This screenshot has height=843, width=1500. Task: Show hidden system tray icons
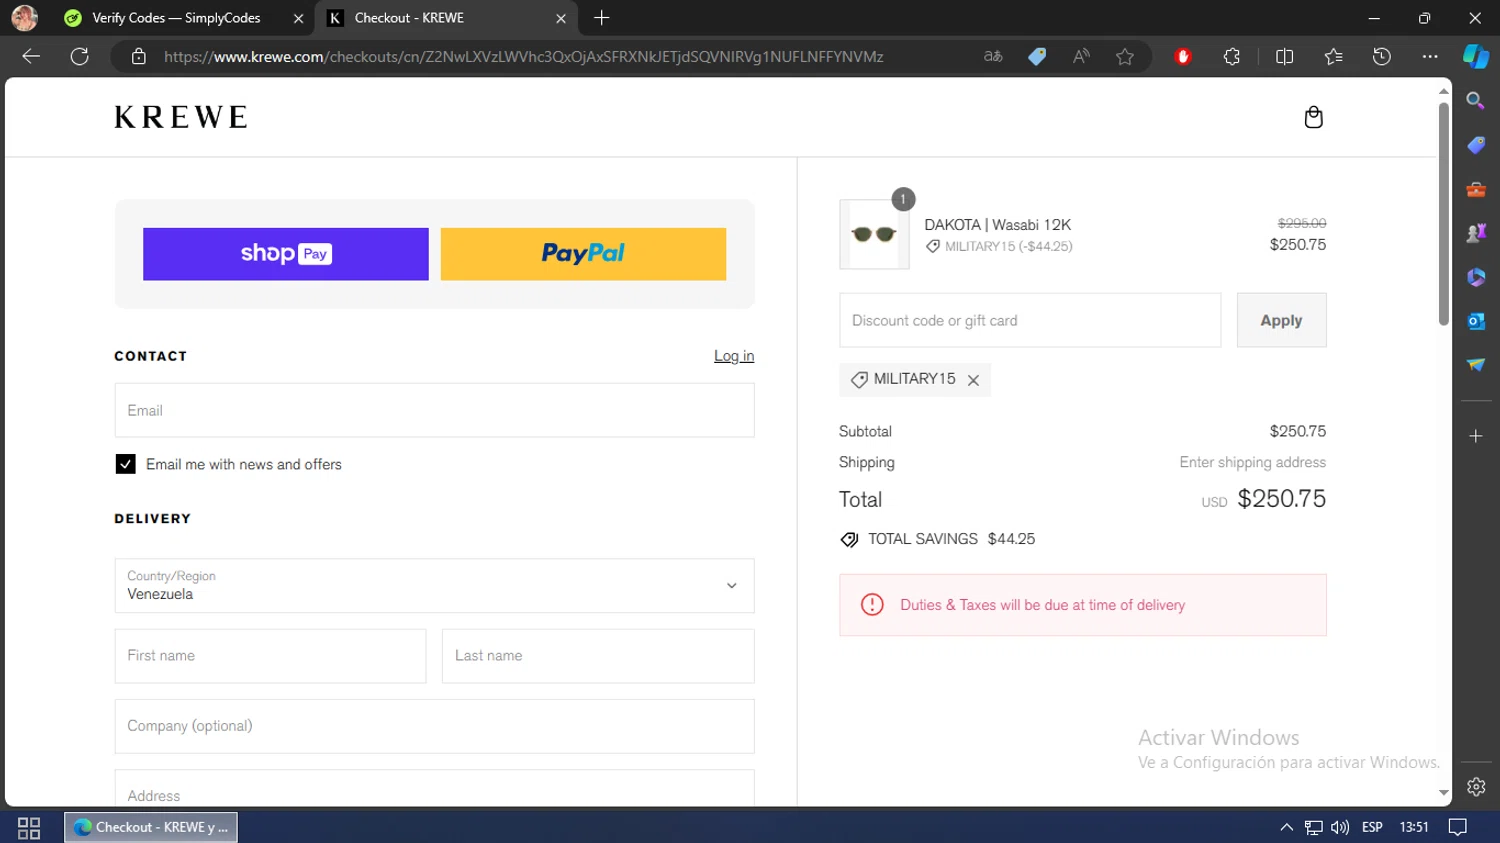(x=1286, y=827)
